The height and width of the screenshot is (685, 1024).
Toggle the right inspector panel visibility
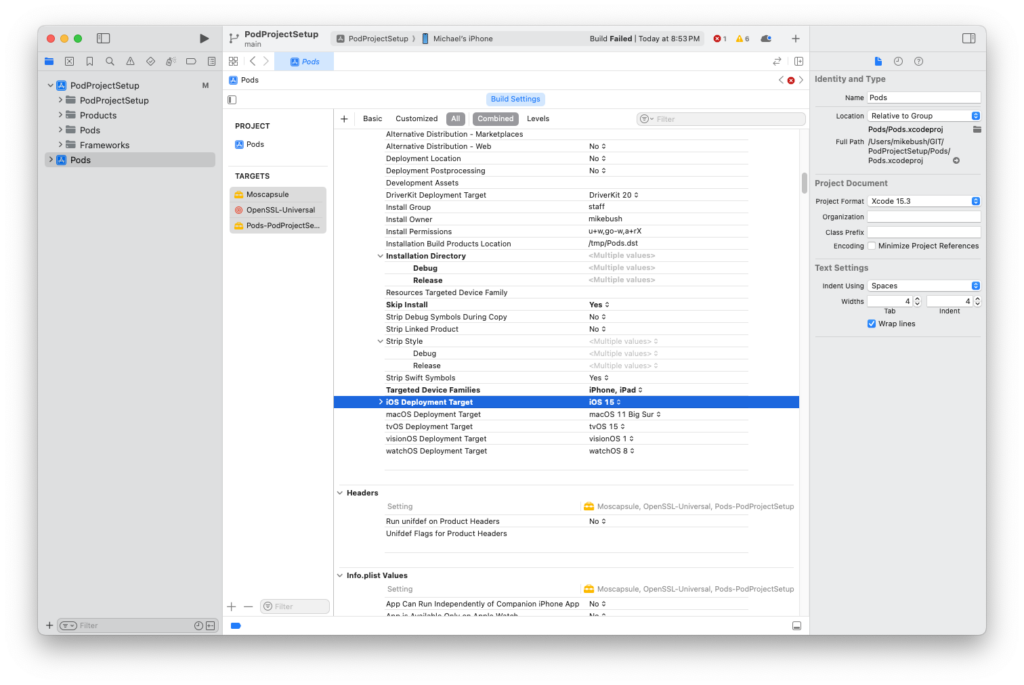tap(968, 38)
